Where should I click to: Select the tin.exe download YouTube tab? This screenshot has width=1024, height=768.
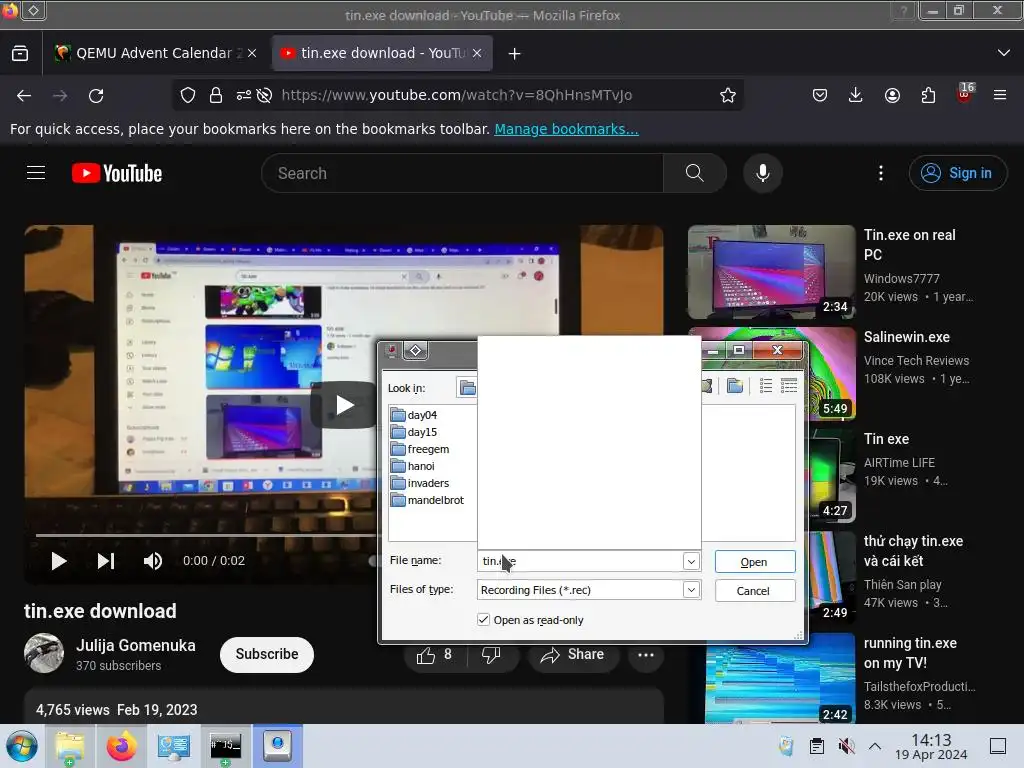382,53
